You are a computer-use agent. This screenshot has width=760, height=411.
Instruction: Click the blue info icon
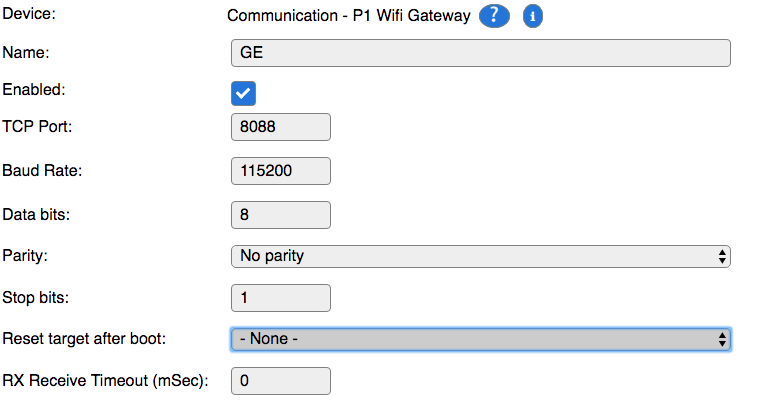coord(532,16)
